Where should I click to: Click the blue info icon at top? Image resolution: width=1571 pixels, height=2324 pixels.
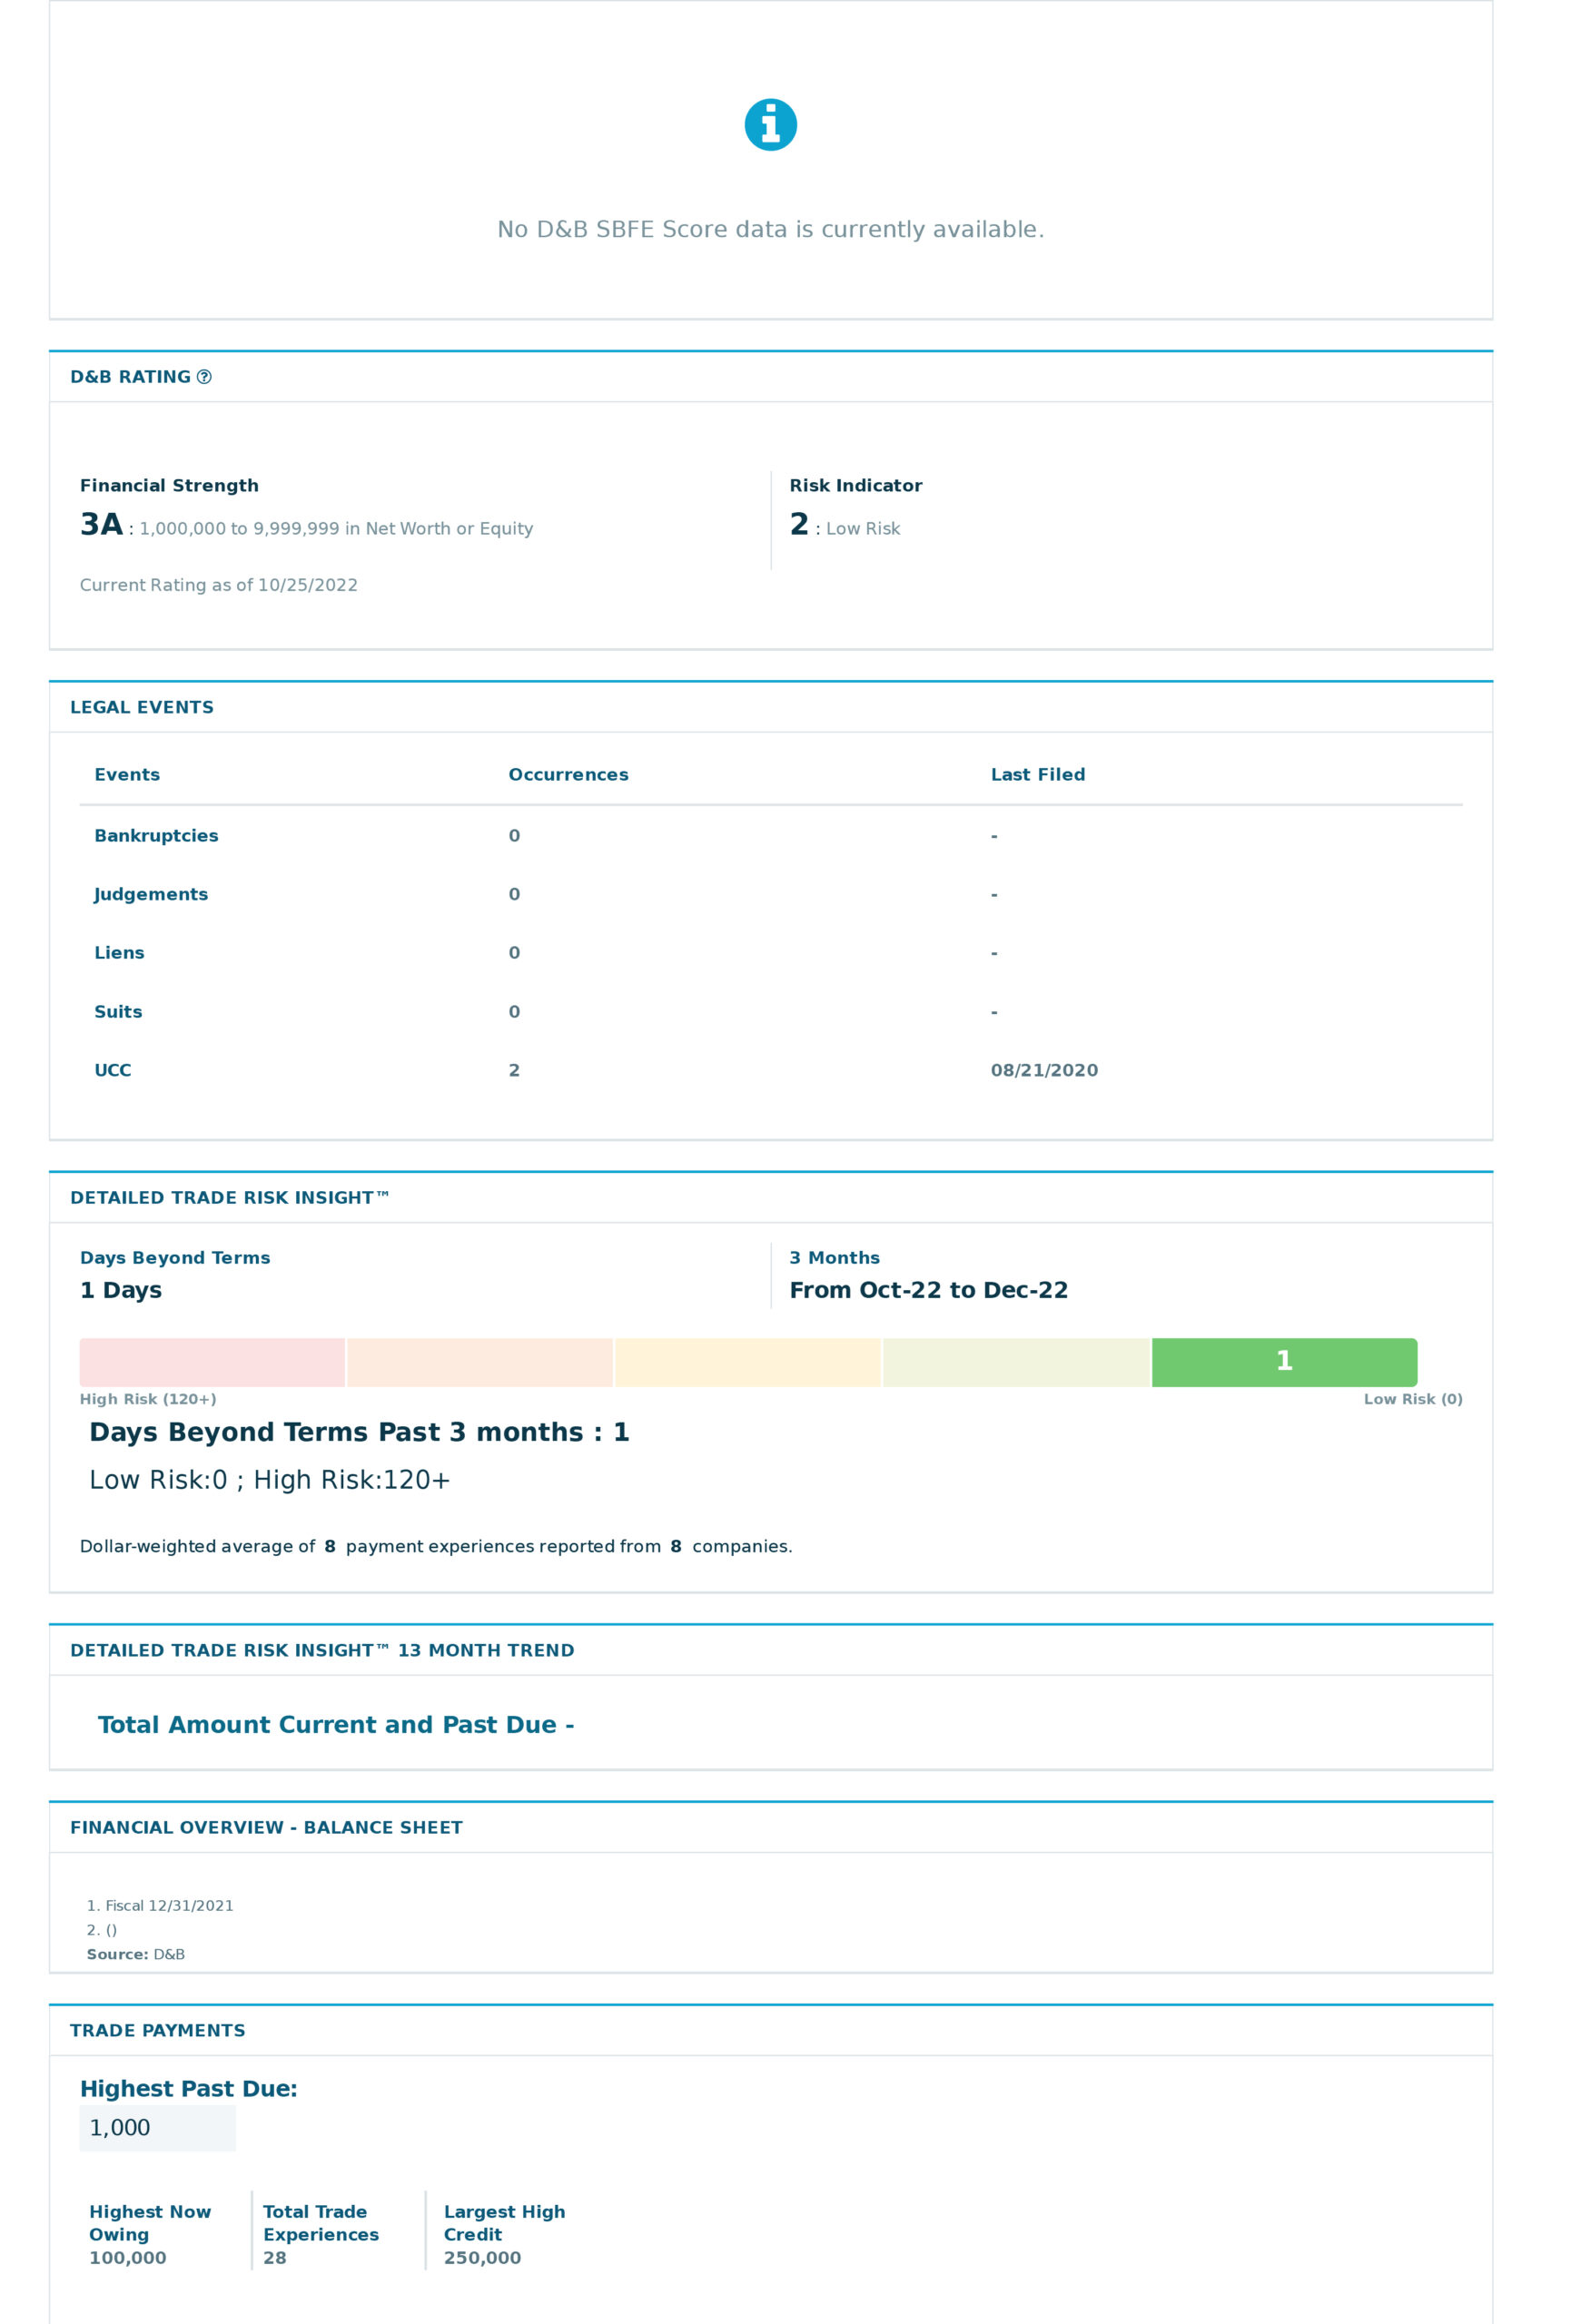tap(770, 125)
